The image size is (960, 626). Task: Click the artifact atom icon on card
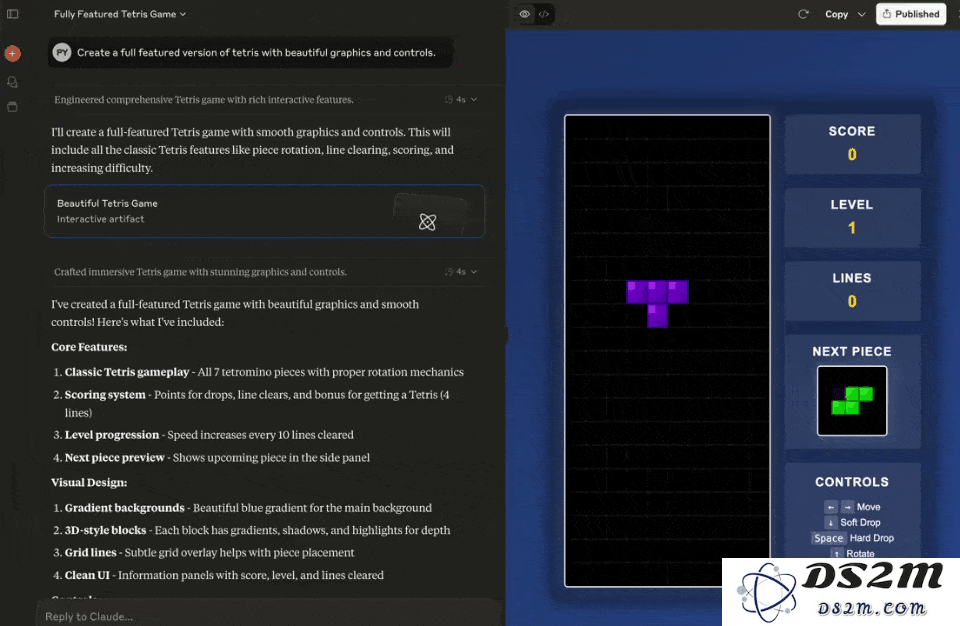427,222
